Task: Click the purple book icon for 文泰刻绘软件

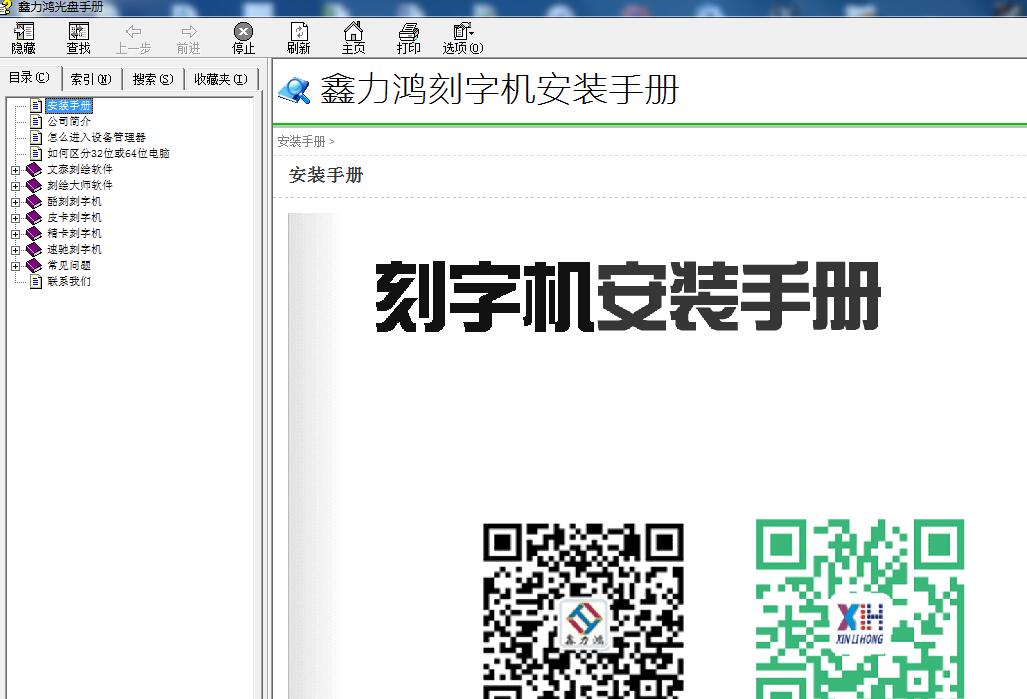Action: click(35, 169)
